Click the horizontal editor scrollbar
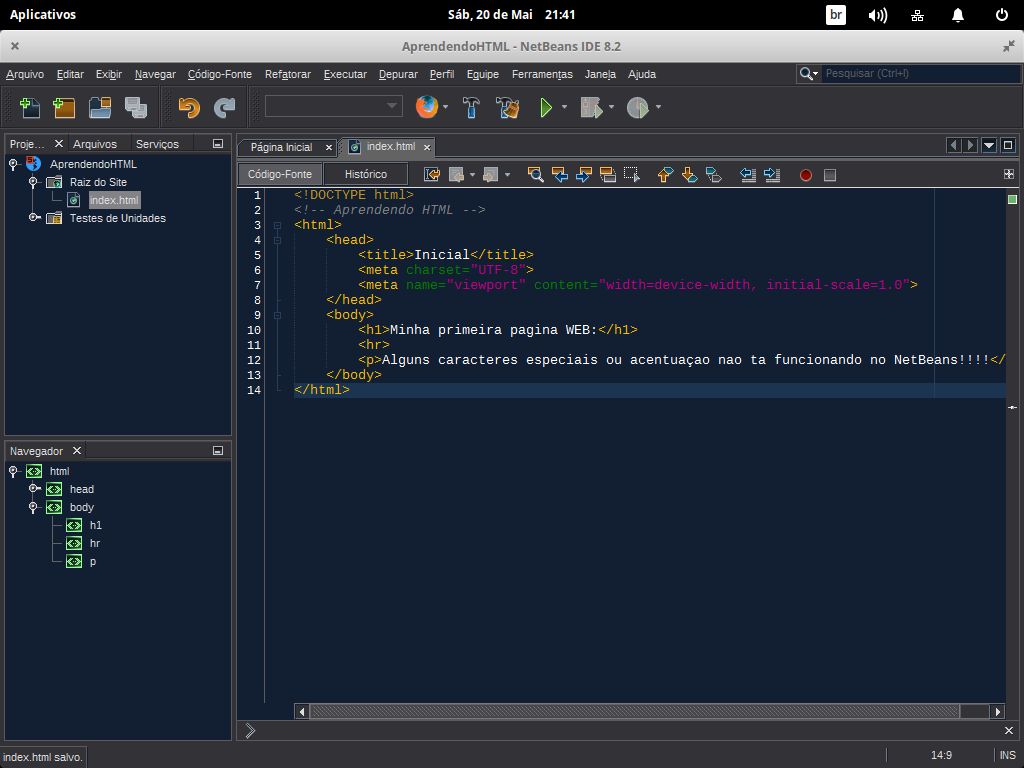Viewport: 1024px width, 768px height. tap(634, 711)
